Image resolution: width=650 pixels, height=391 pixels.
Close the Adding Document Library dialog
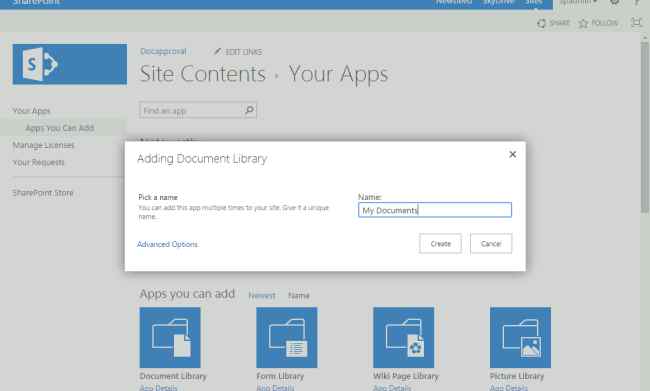point(512,154)
